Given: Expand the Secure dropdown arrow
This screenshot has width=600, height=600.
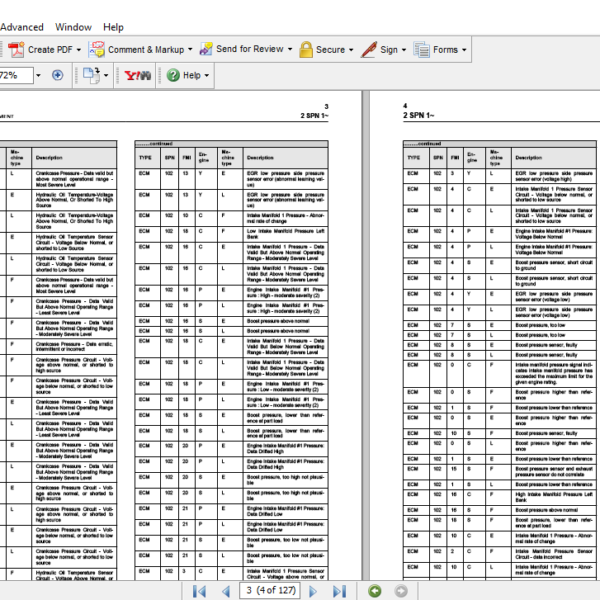Looking at the screenshot, I should [x=351, y=50].
